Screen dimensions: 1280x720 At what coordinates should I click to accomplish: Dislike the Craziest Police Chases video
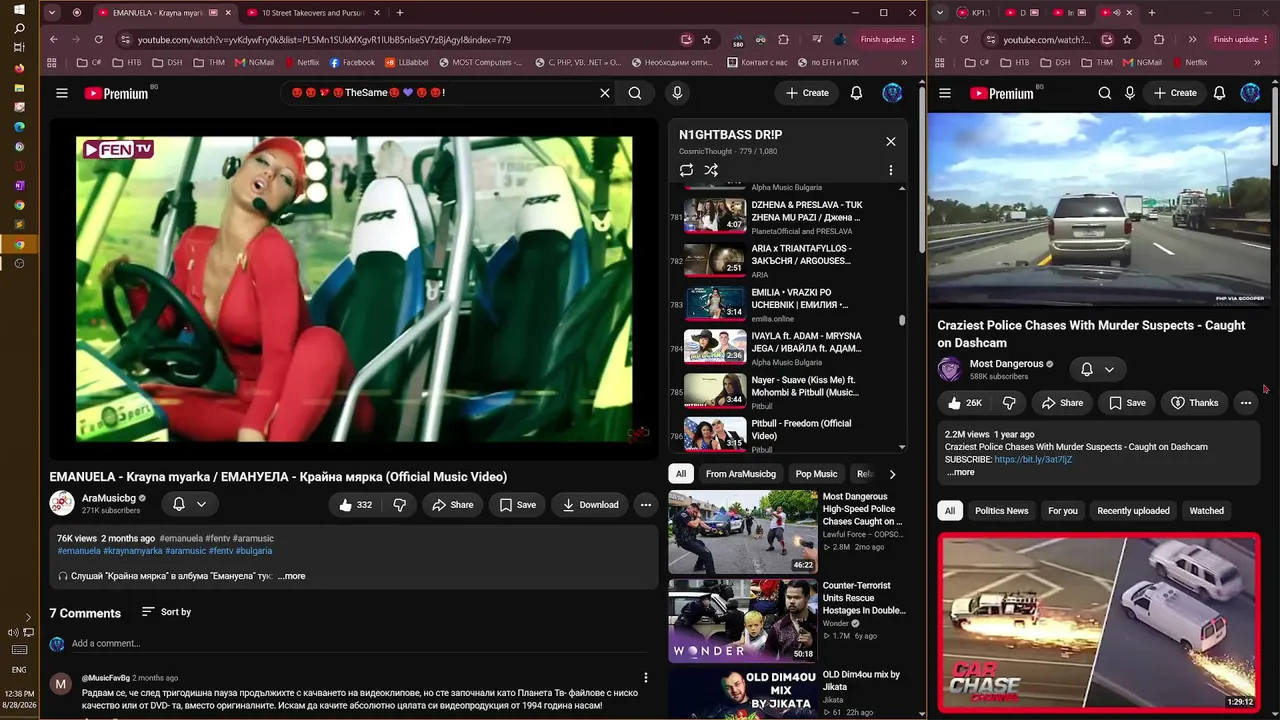click(1009, 403)
